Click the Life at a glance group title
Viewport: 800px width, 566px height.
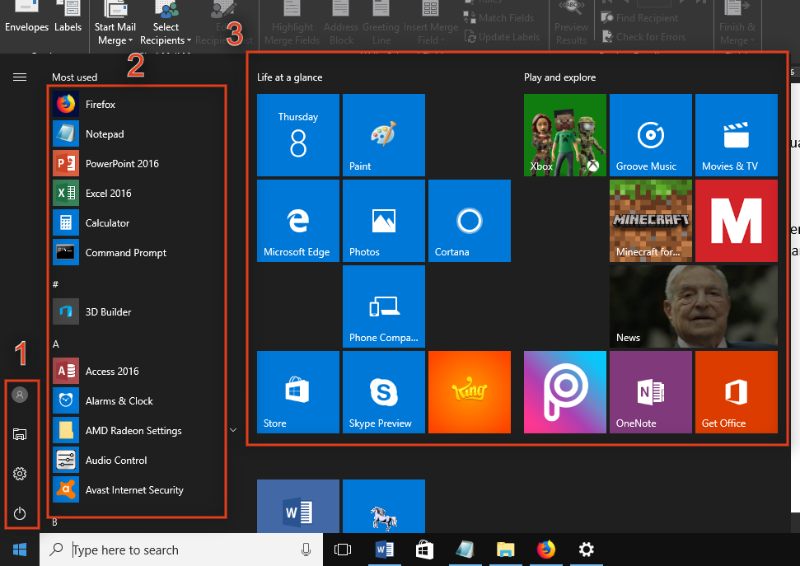click(290, 78)
